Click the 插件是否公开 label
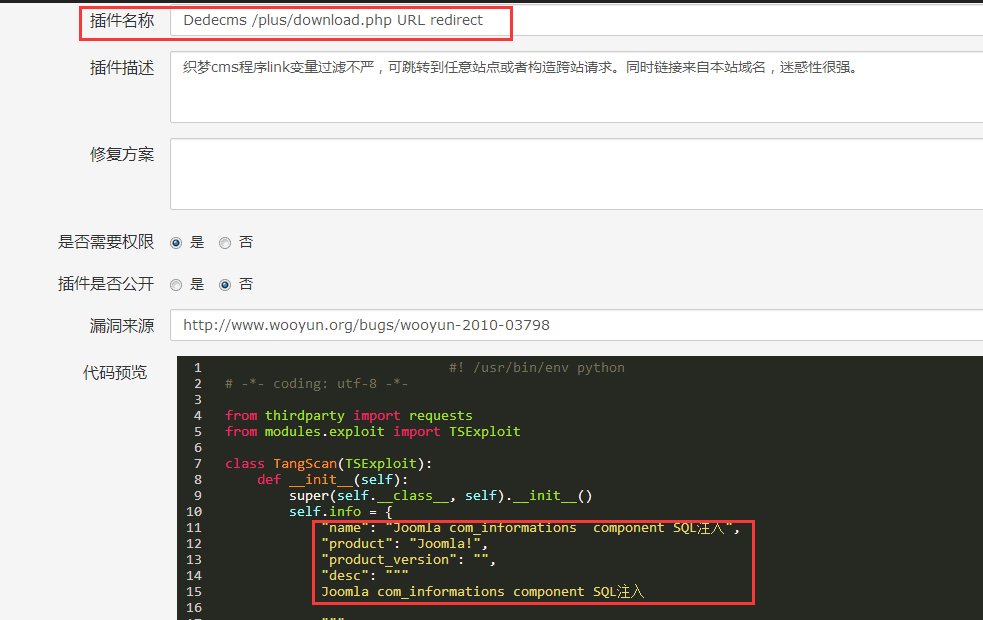983x620 pixels. pos(106,284)
